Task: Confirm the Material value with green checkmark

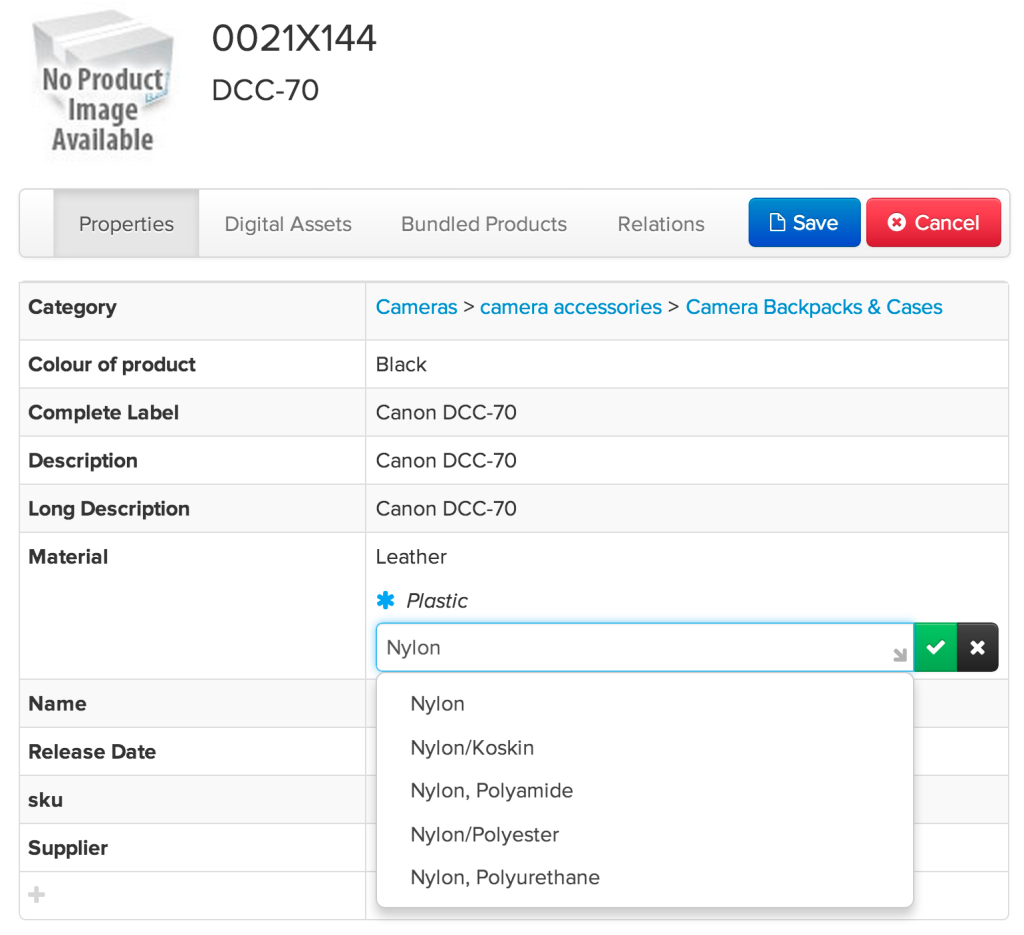Action: [x=935, y=647]
